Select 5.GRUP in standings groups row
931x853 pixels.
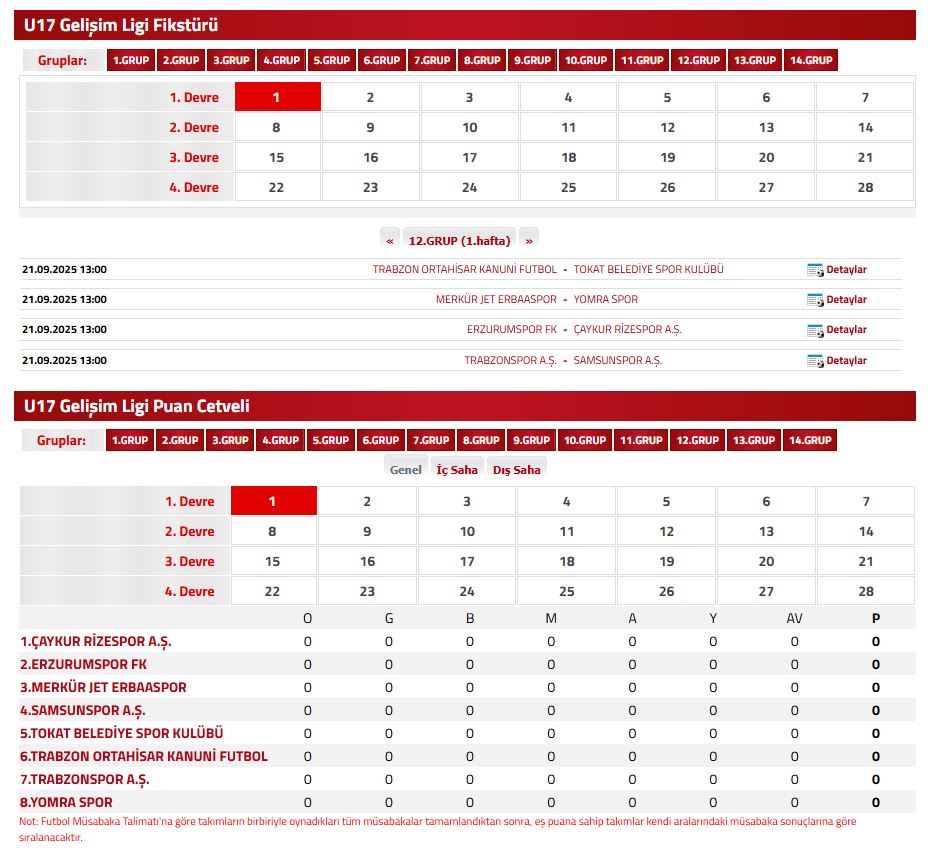pyautogui.click(x=330, y=440)
